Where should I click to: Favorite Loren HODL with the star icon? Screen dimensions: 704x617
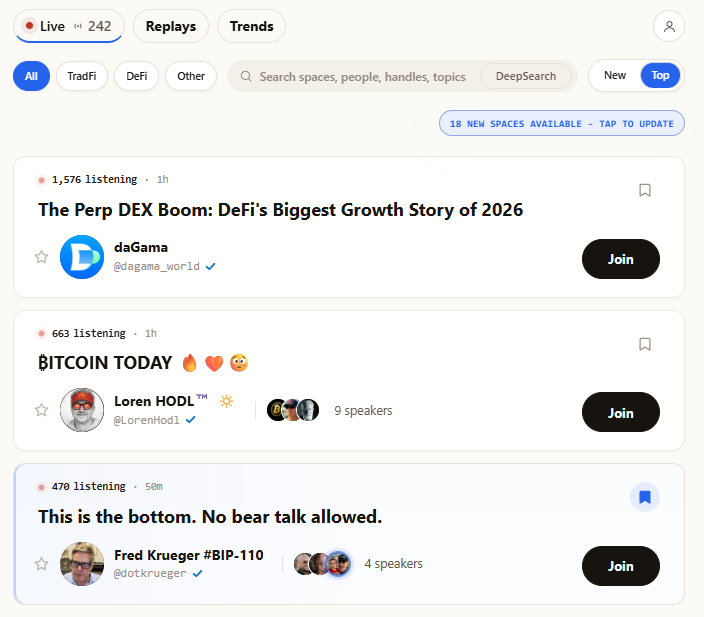click(x=41, y=410)
